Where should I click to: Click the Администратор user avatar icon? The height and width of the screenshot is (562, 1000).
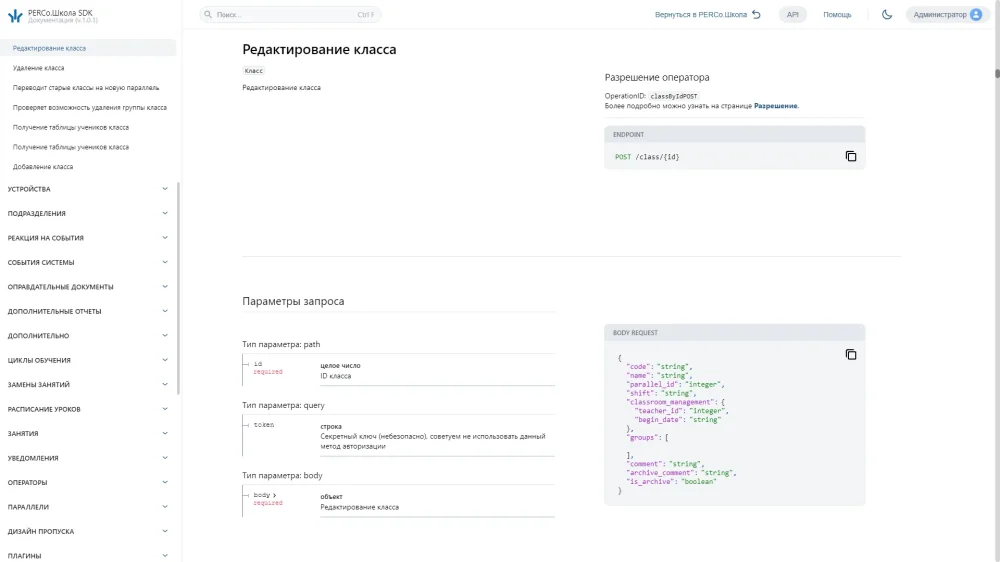click(x=976, y=14)
